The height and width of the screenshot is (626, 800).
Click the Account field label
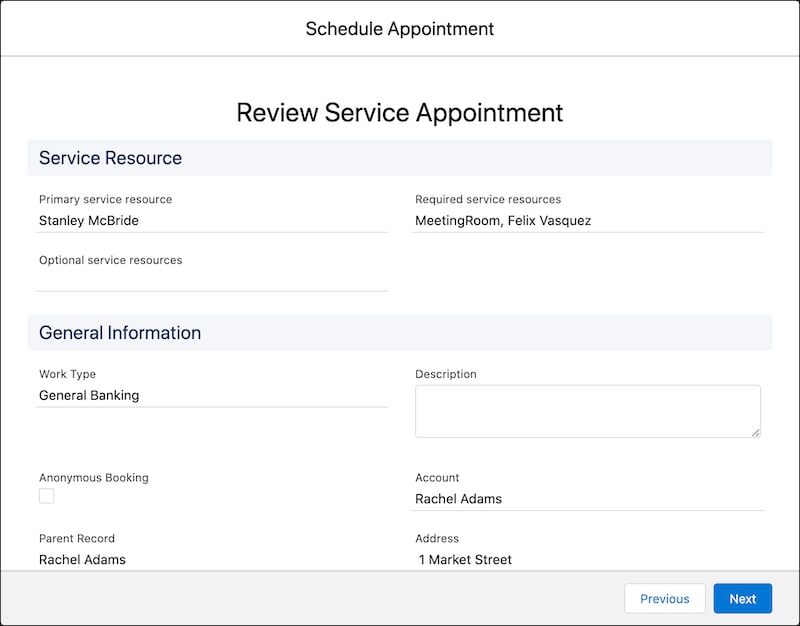(x=437, y=478)
